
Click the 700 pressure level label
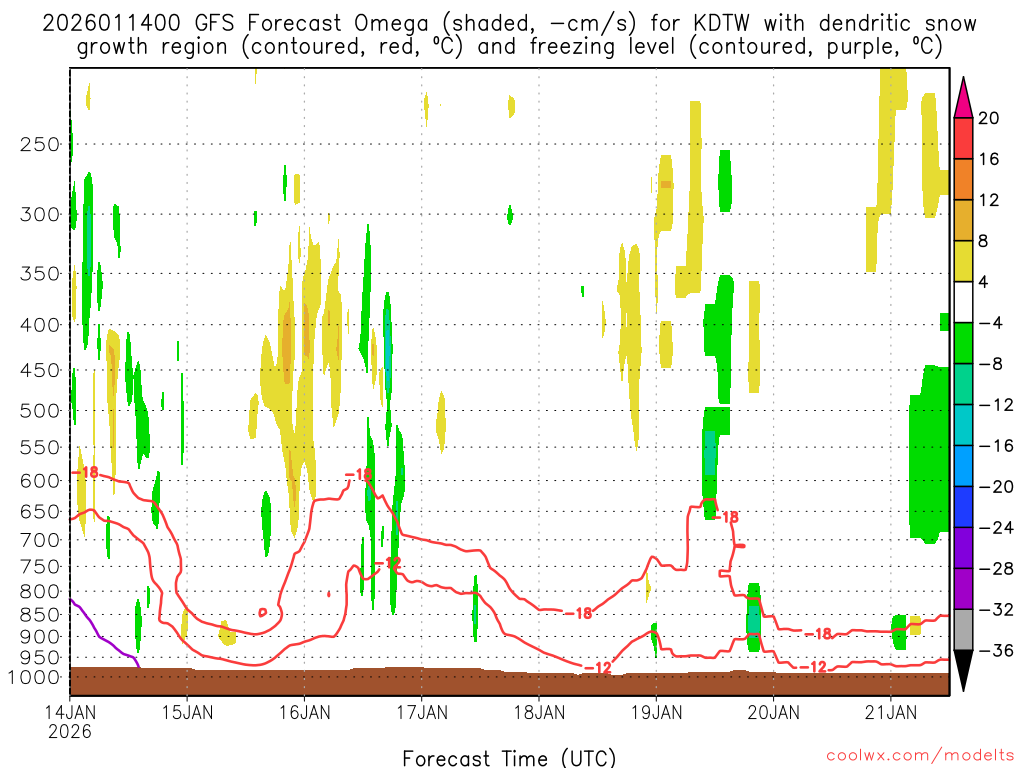pos(40,540)
